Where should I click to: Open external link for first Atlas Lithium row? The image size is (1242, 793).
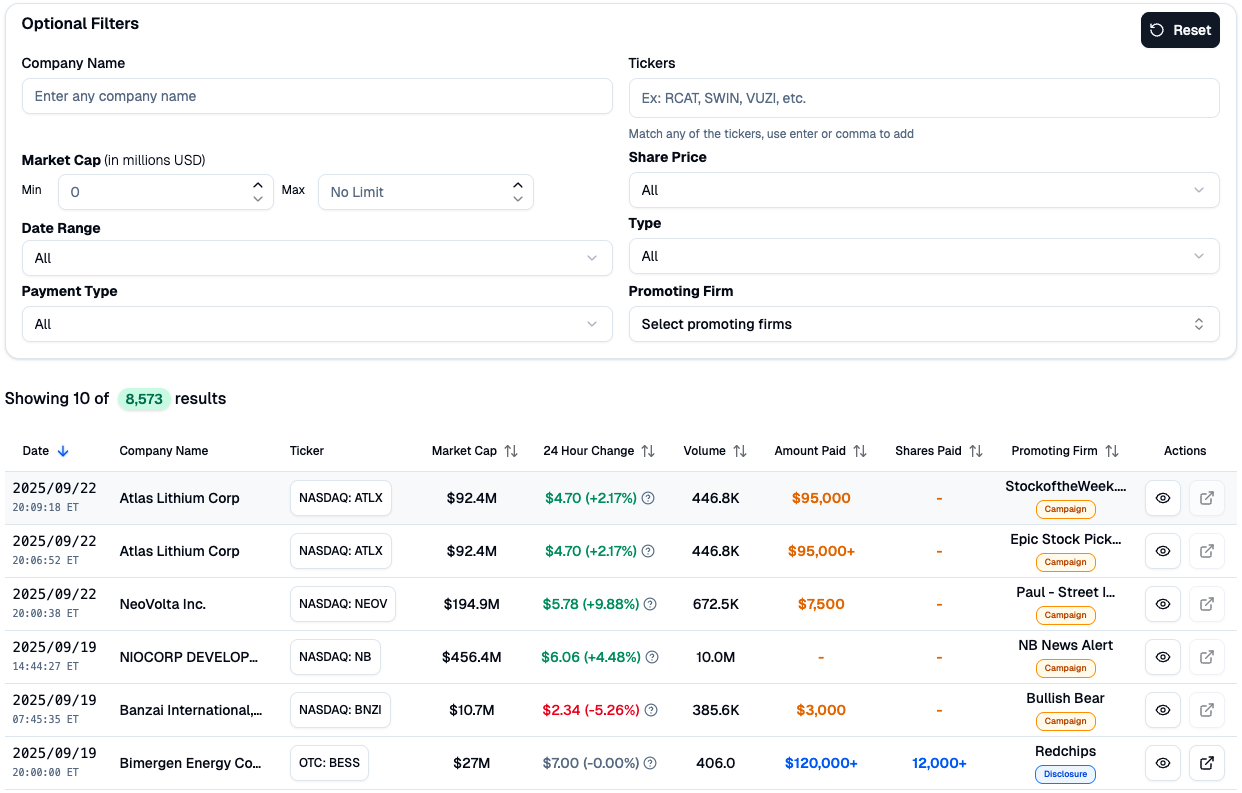click(x=1207, y=498)
